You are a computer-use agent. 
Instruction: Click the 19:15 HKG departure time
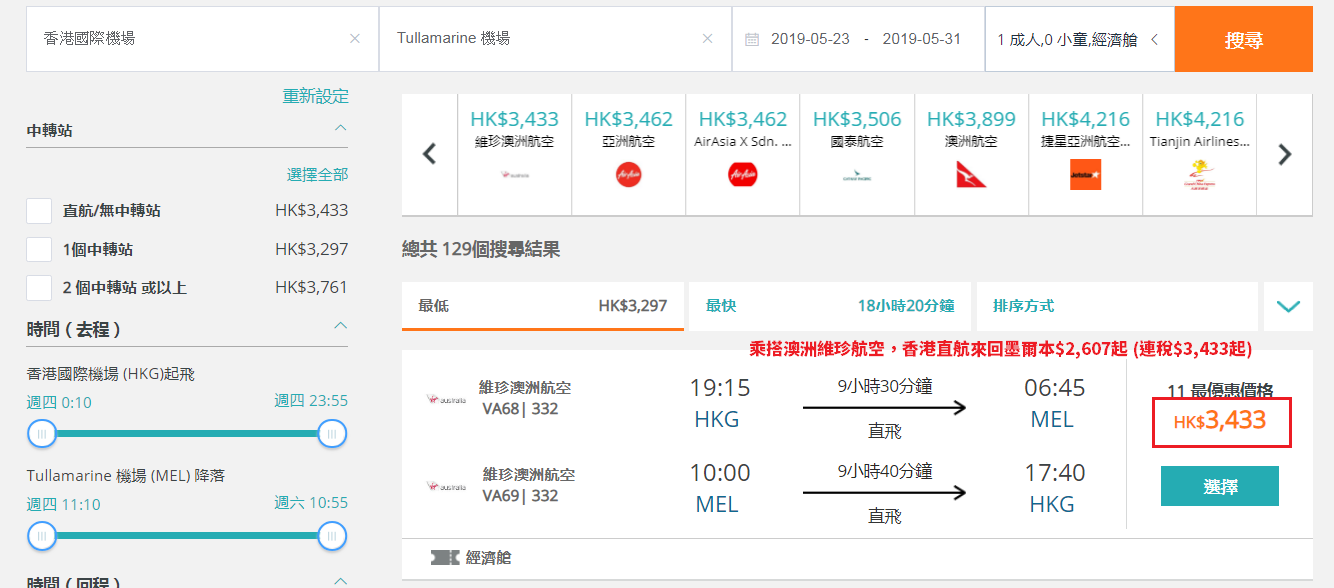(718, 388)
